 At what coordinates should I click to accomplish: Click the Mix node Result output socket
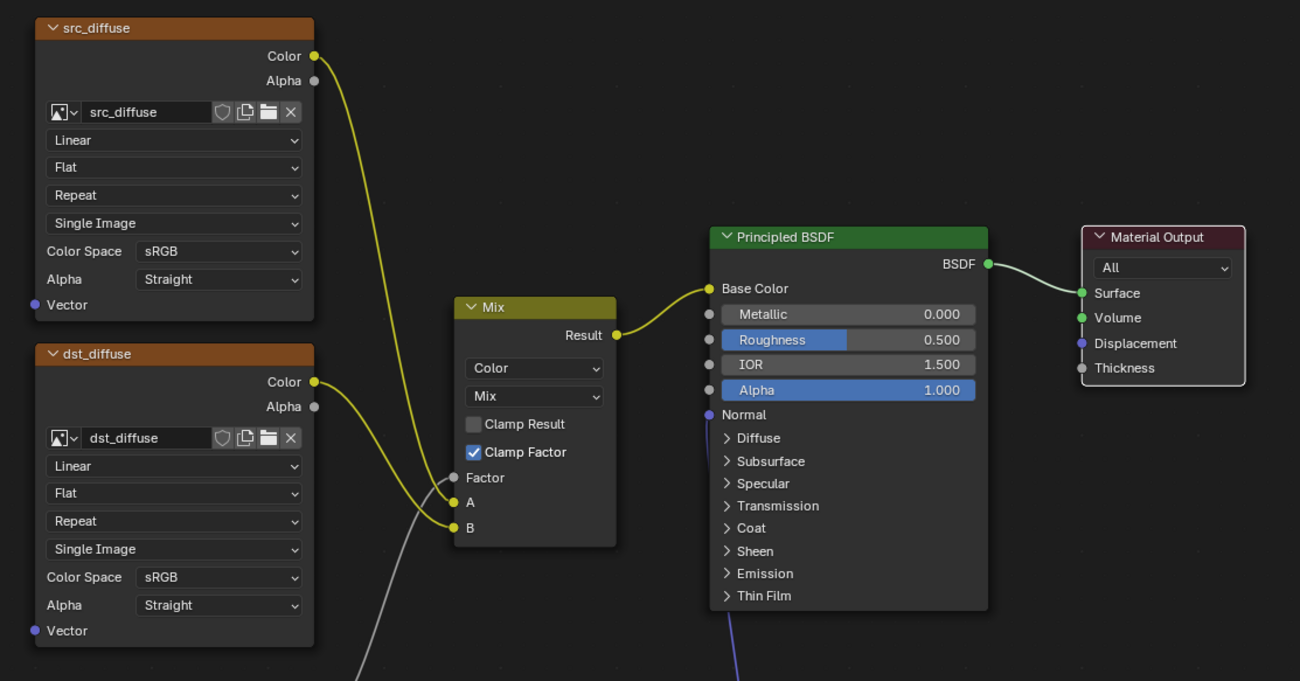click(x=616, y=335)
